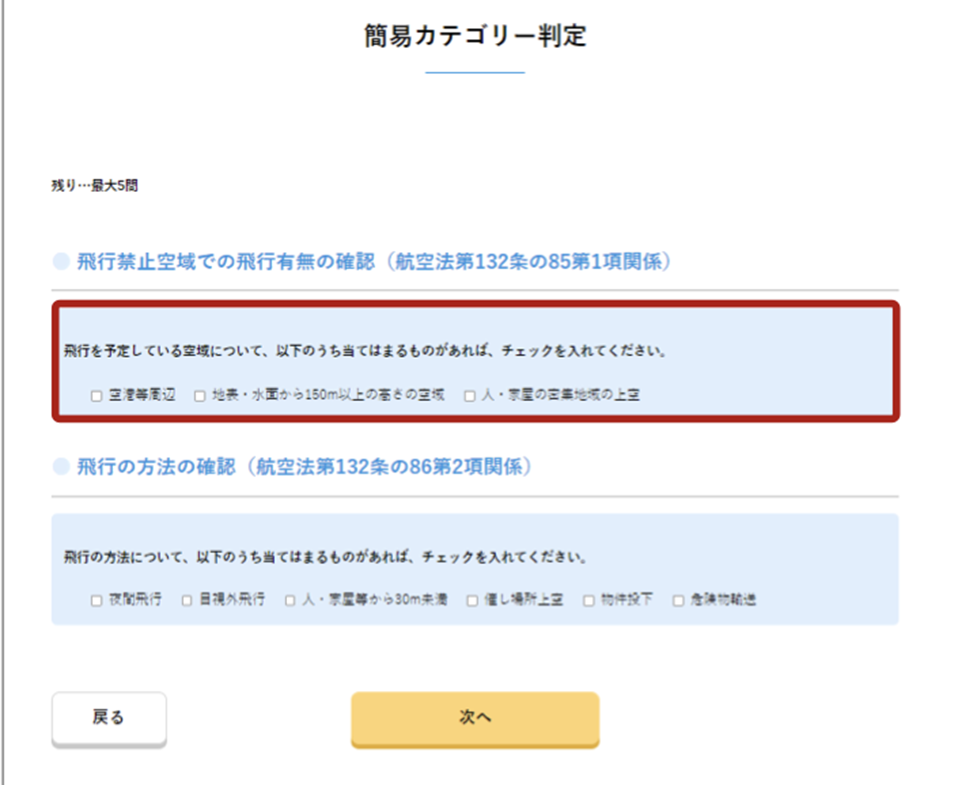
Task: Enable the 物件投下 checkbox
Action: 589,601
